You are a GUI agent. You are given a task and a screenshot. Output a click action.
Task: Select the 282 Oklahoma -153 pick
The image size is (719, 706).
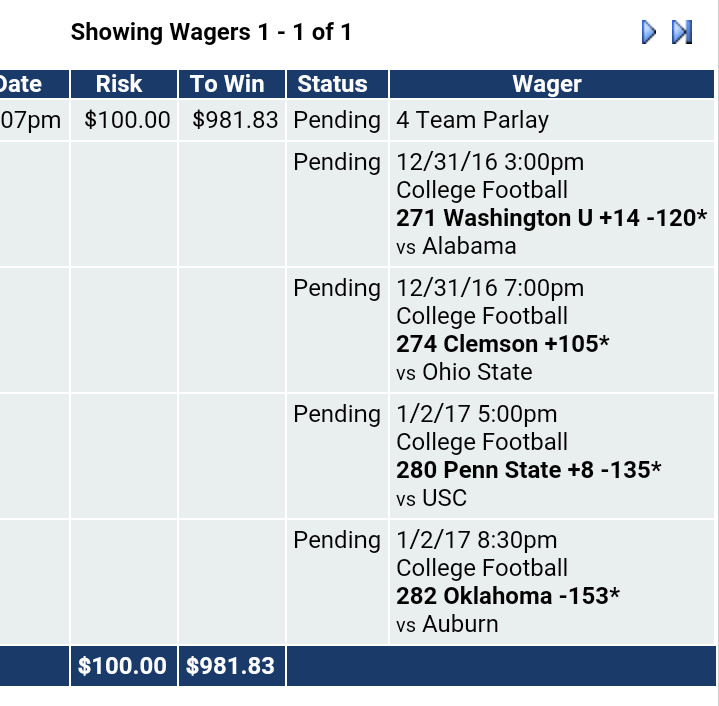pyautogui.click(x=507, y=596)
